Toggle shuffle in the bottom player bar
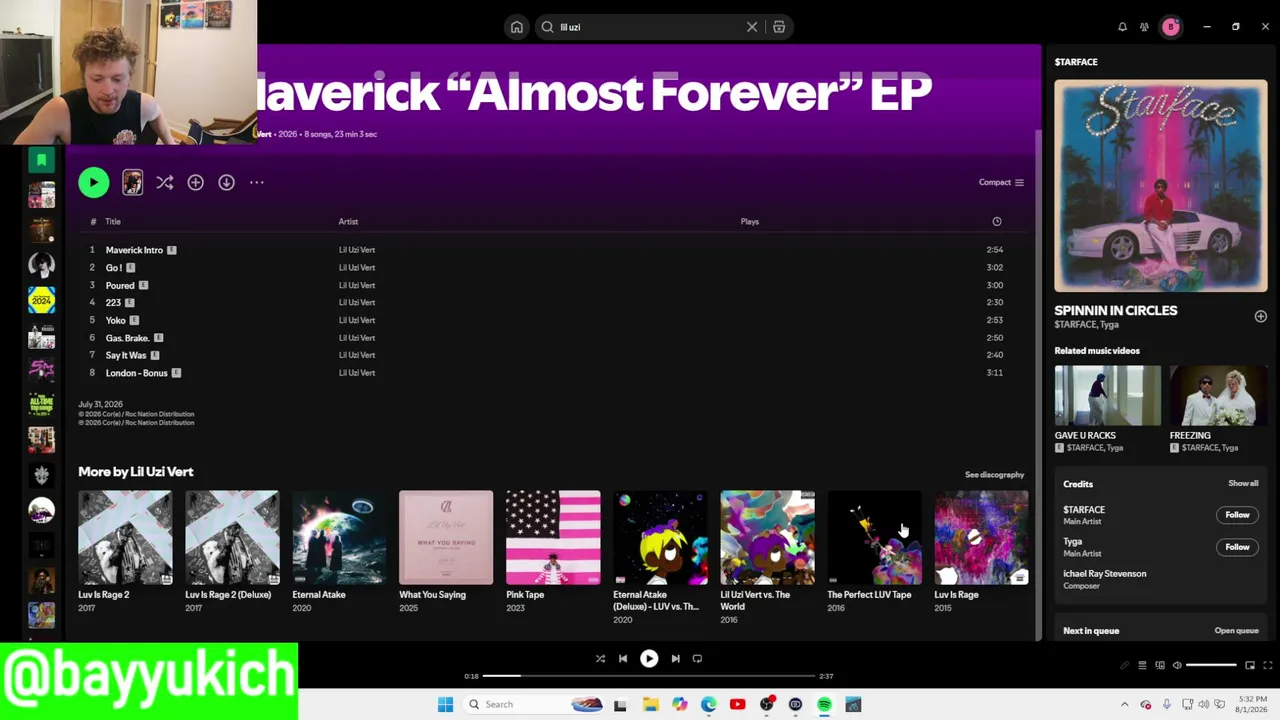 click(x=600, y=658)
